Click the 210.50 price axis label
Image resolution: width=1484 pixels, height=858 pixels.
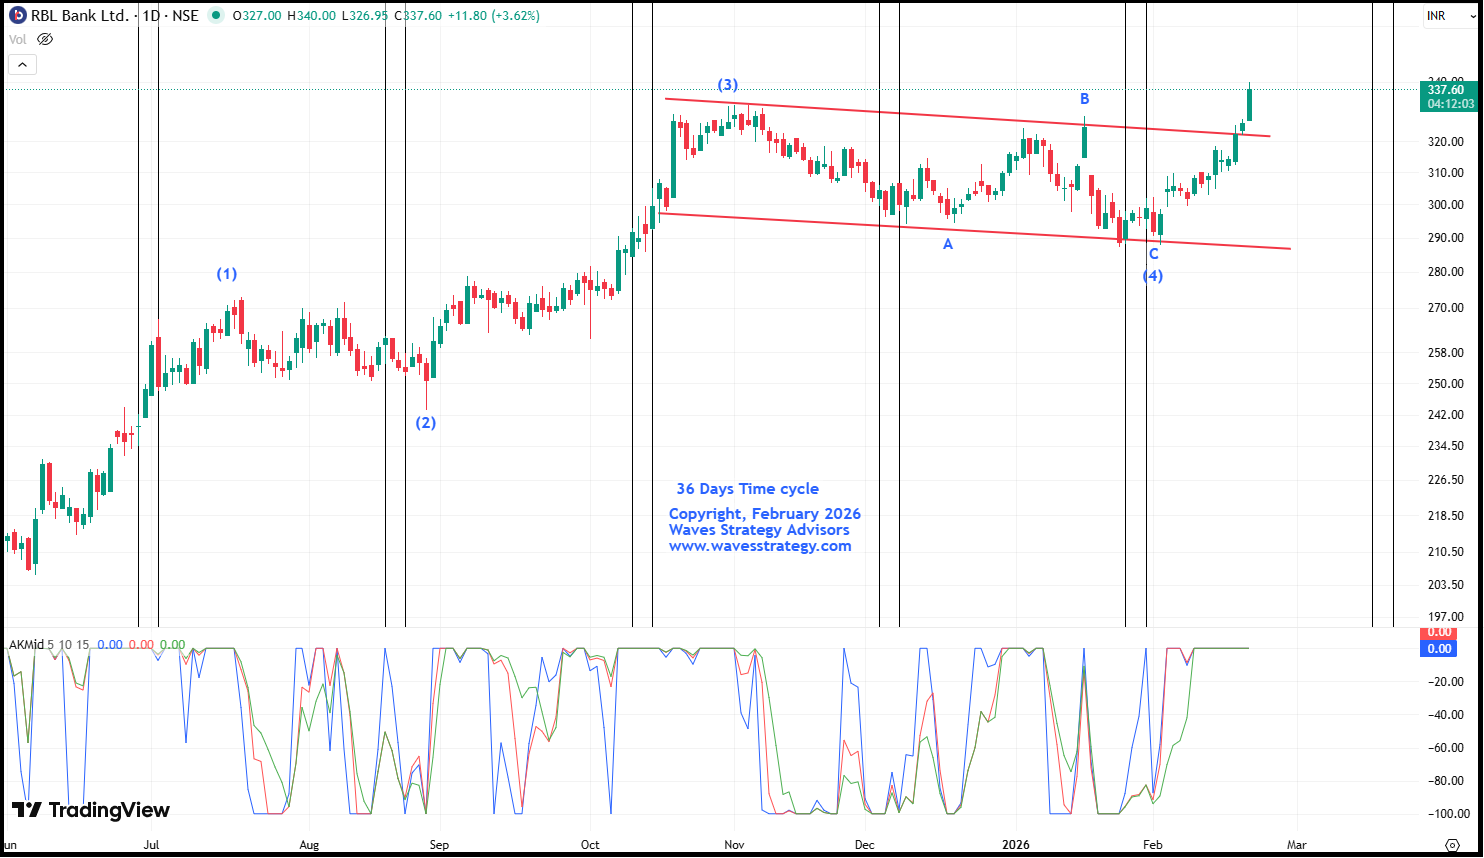click(1446, 552)
